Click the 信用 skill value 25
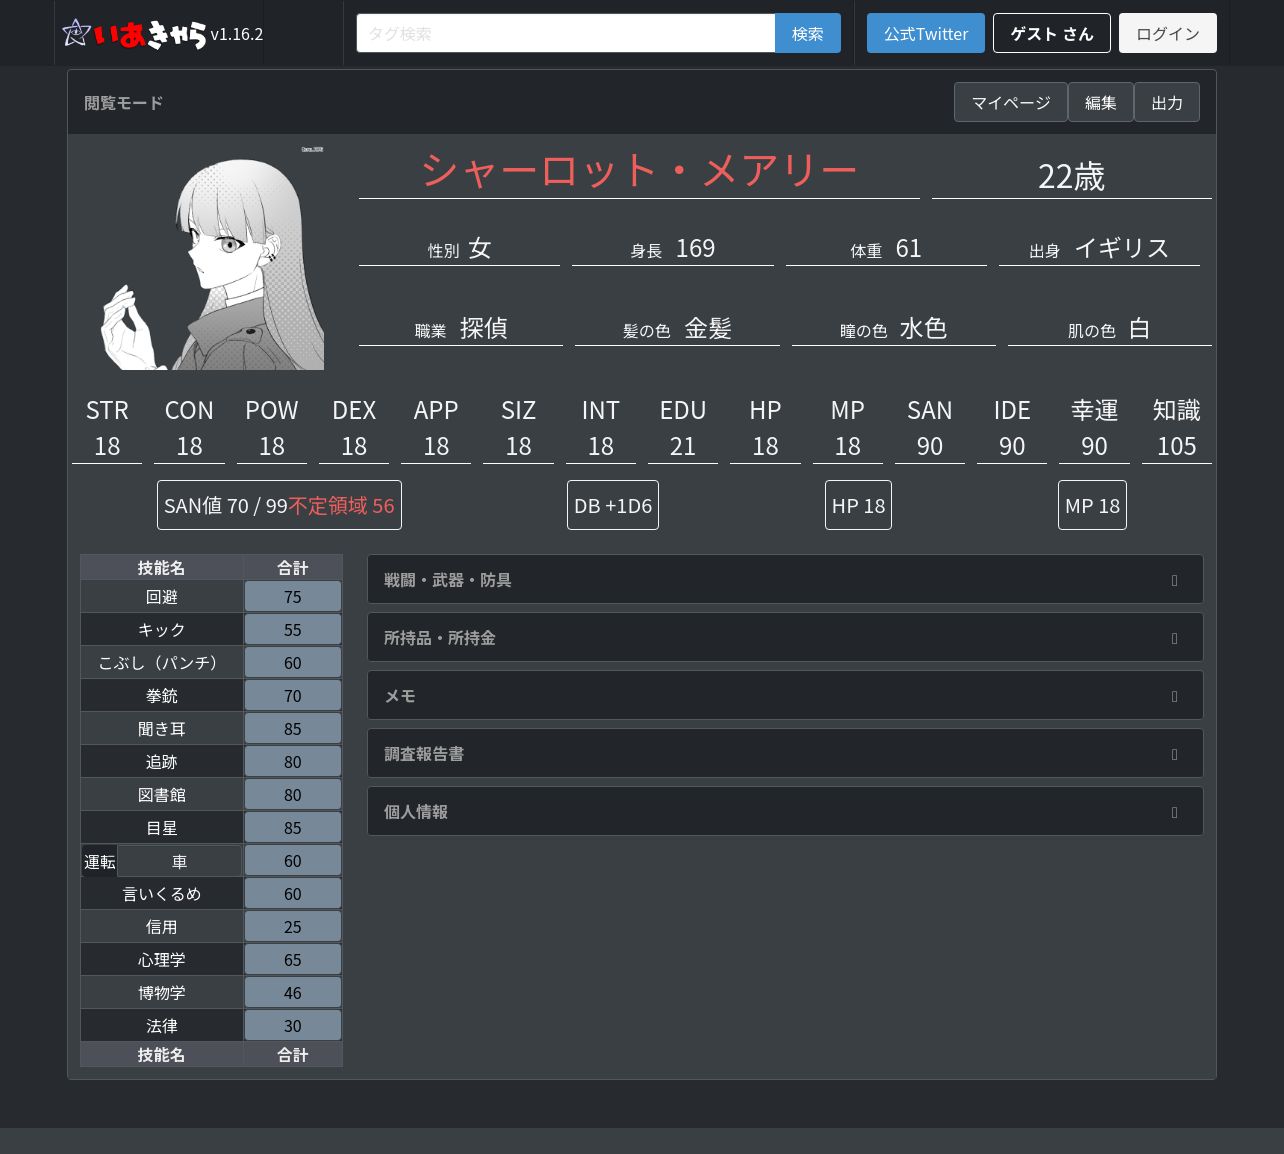Screen dimensions: 1284x1154 (x=293, y=927)
